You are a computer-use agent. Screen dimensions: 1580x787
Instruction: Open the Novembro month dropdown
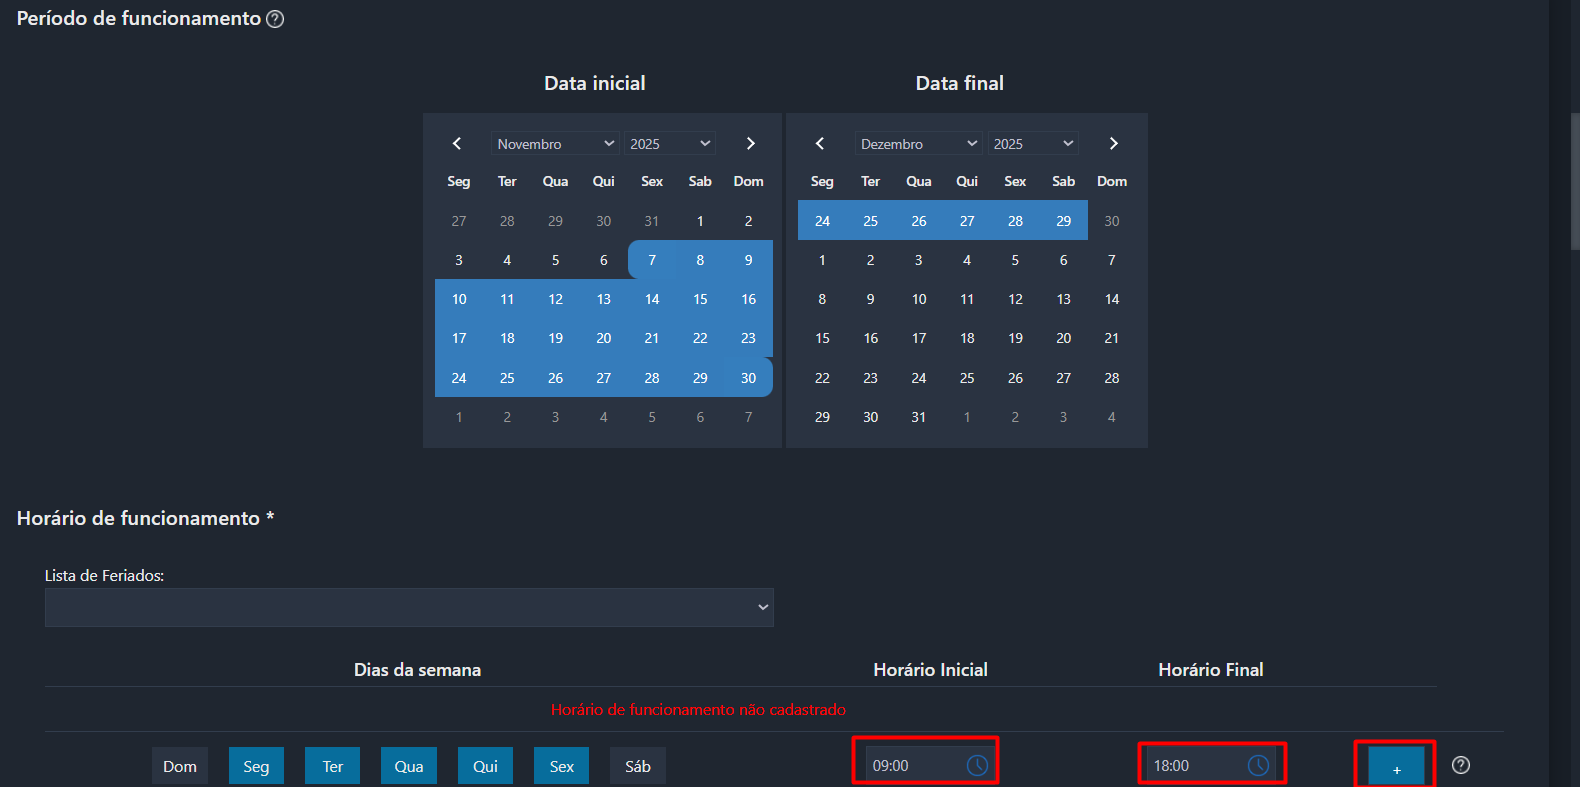click(x=555, y=144)
